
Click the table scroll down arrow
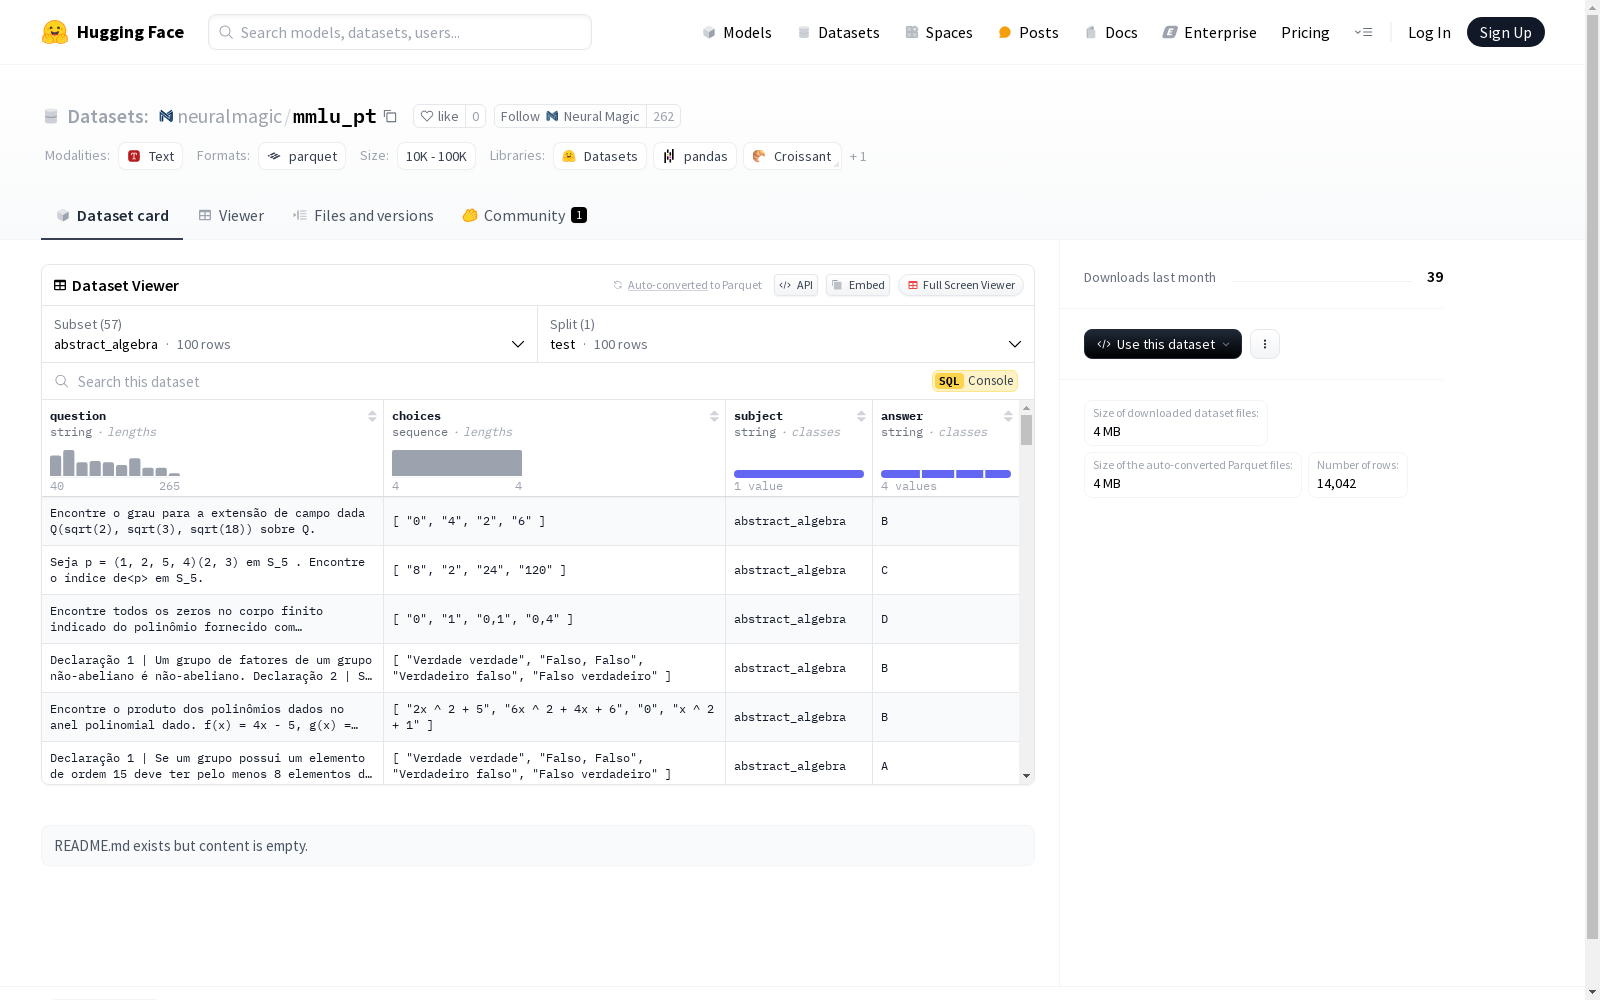point(1026,776)
